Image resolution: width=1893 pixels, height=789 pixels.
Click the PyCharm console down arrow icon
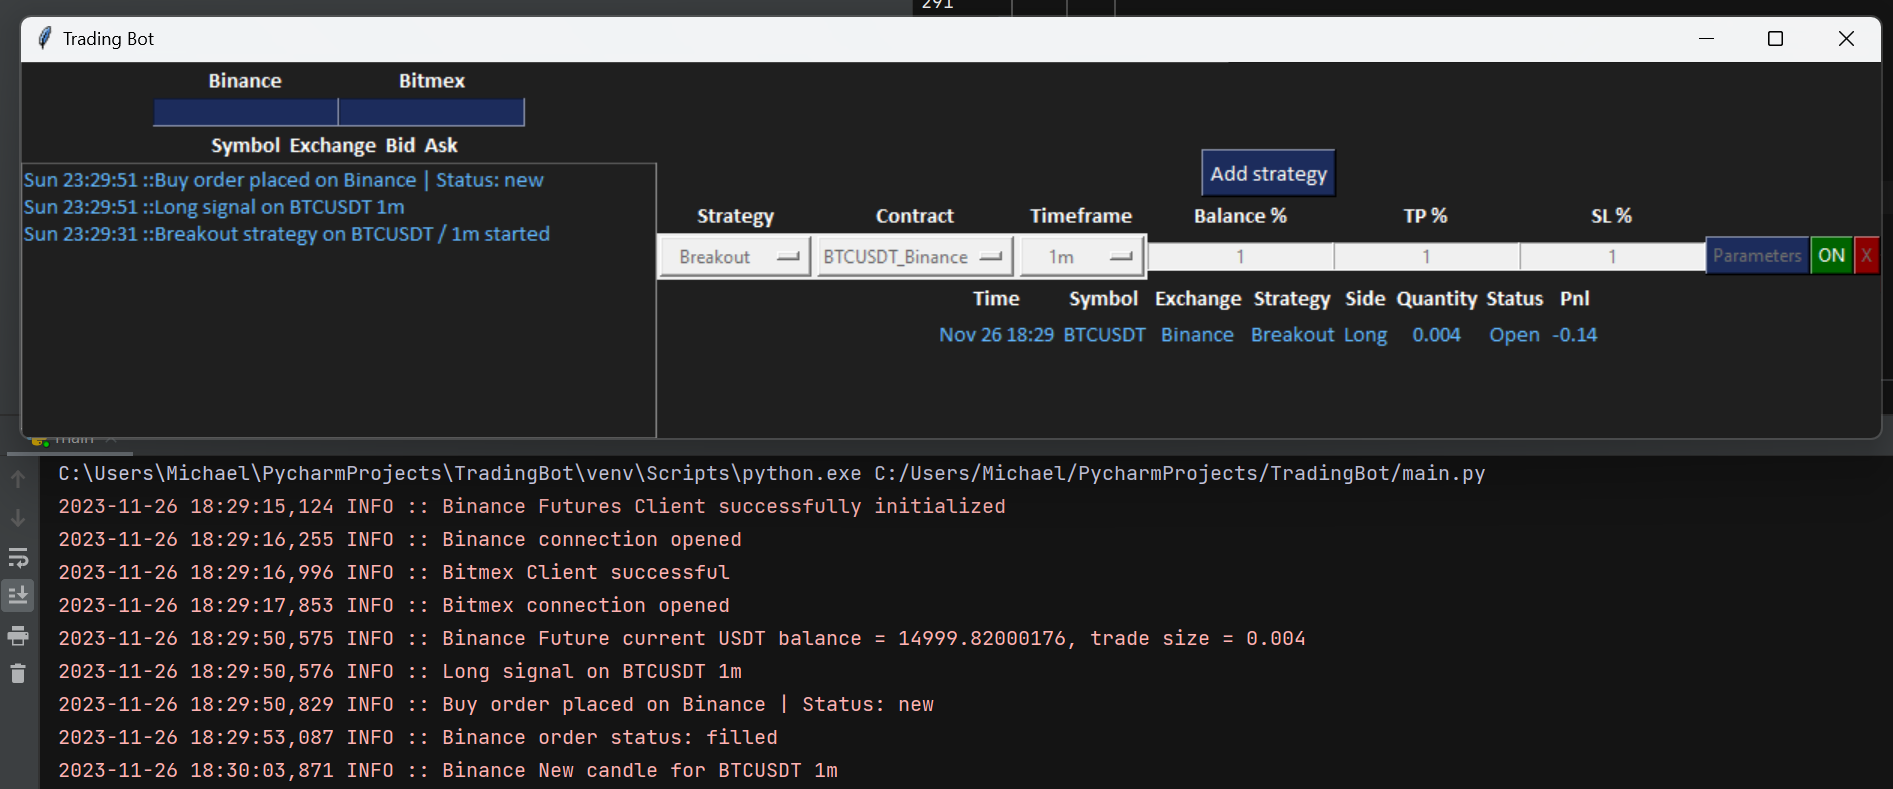click(18, 518)
